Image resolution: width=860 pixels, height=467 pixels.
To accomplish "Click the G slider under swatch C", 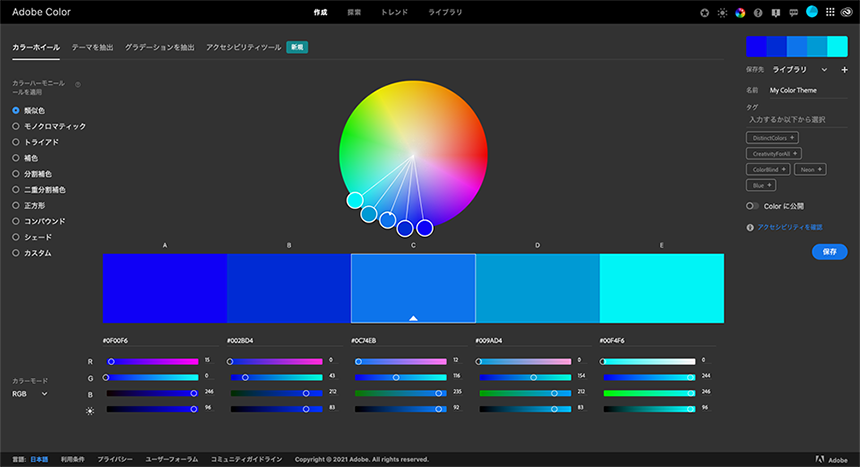I will click(x=401, y=378).
